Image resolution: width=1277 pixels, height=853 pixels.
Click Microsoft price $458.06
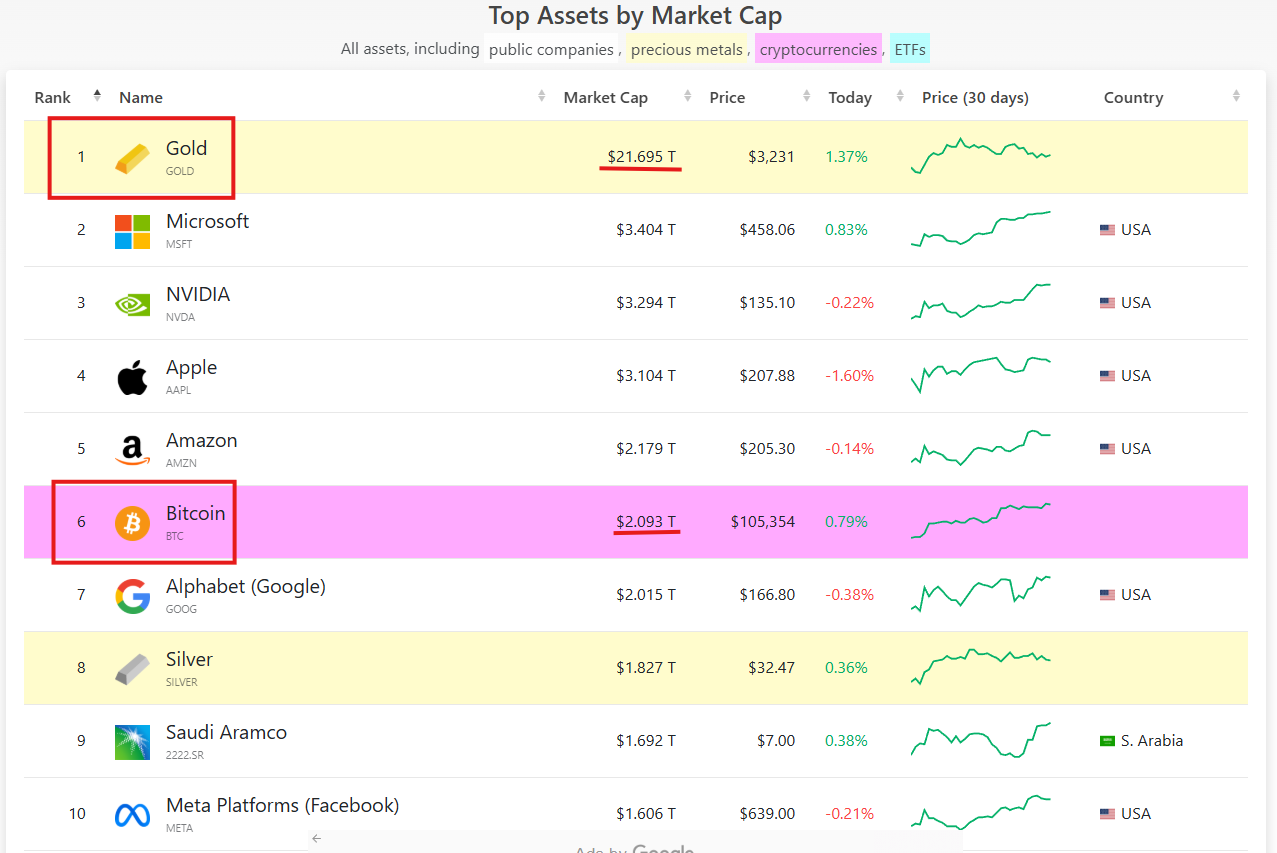pos(767,230)
